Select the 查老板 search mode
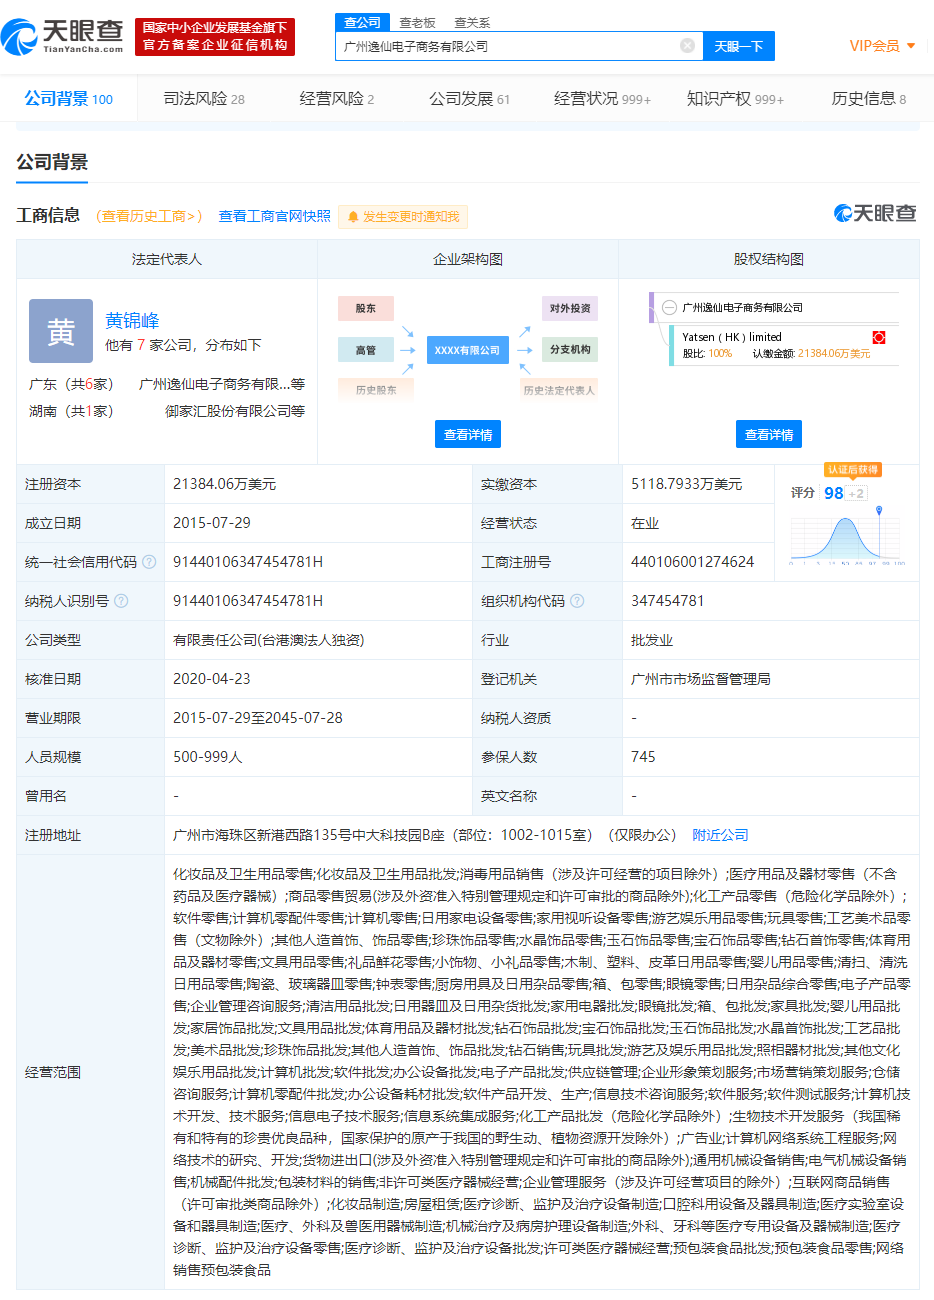 [417, 22]
